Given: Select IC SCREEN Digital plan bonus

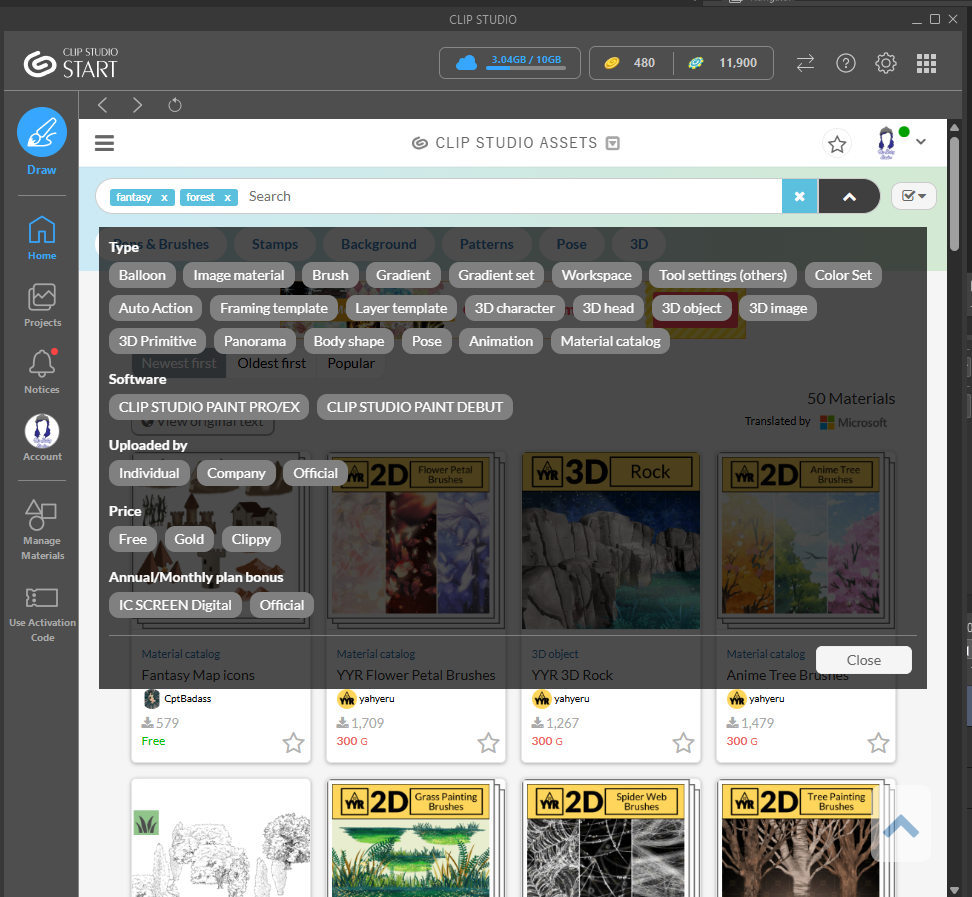Looking at the screenshot, I should click(x=175, y=606).
